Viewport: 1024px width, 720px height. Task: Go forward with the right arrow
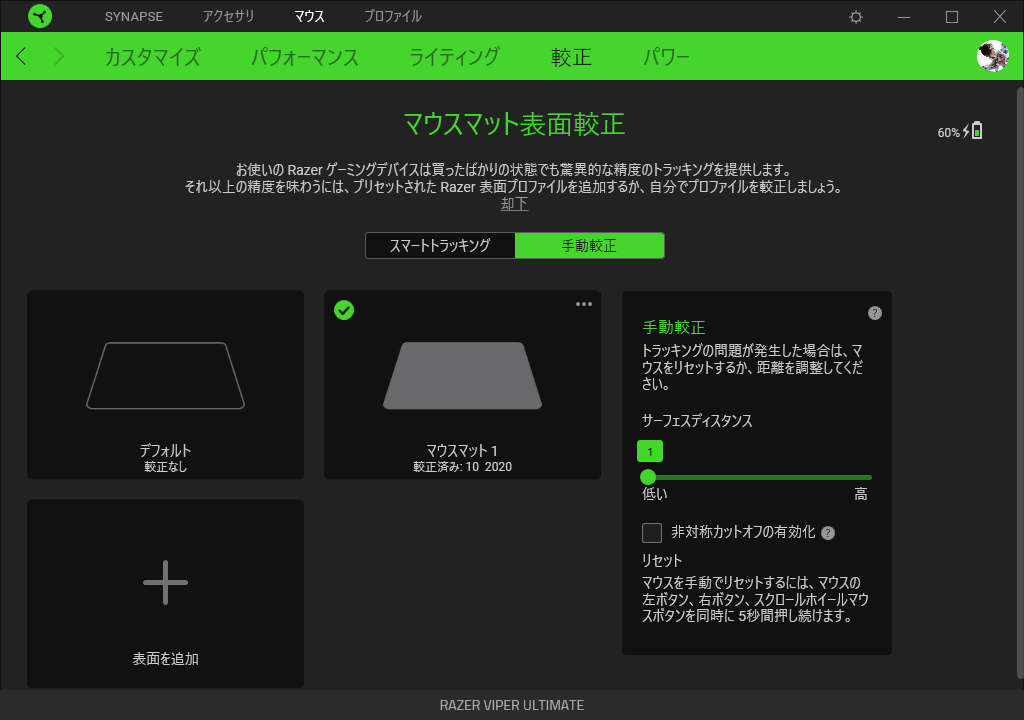pos(59,56)
